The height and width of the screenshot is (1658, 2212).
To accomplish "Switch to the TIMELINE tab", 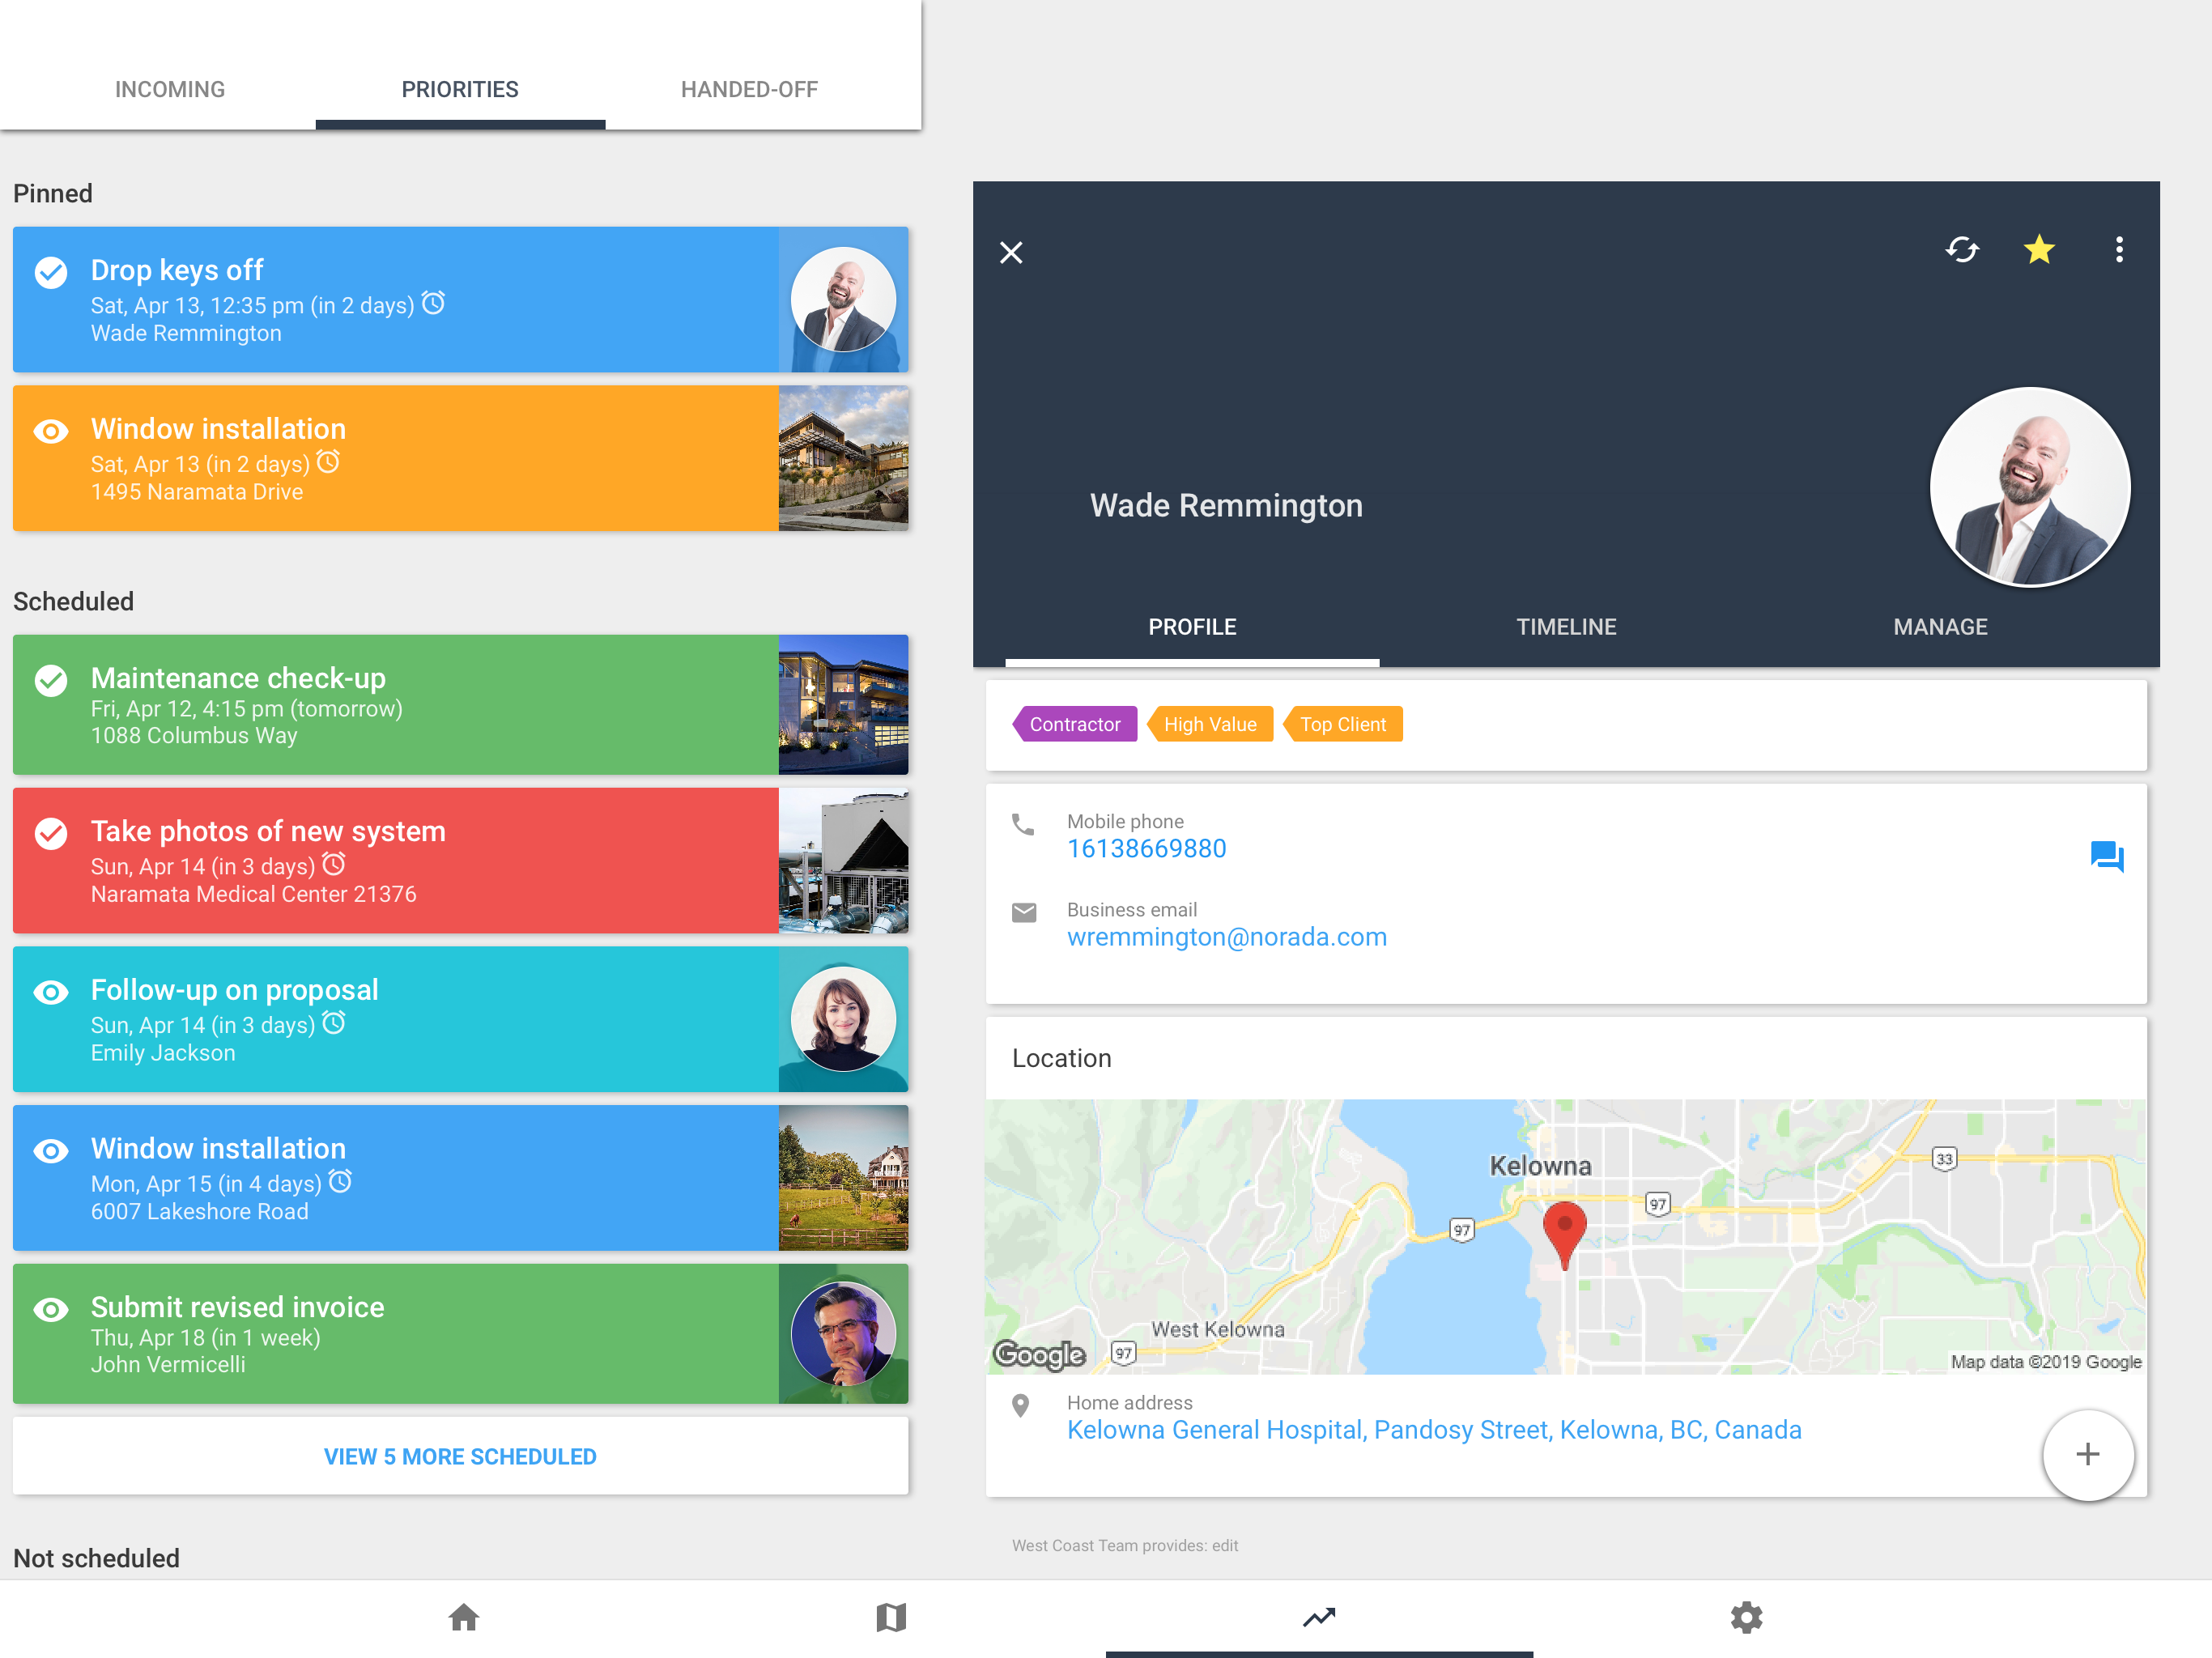I will (x=1566, y=627).
